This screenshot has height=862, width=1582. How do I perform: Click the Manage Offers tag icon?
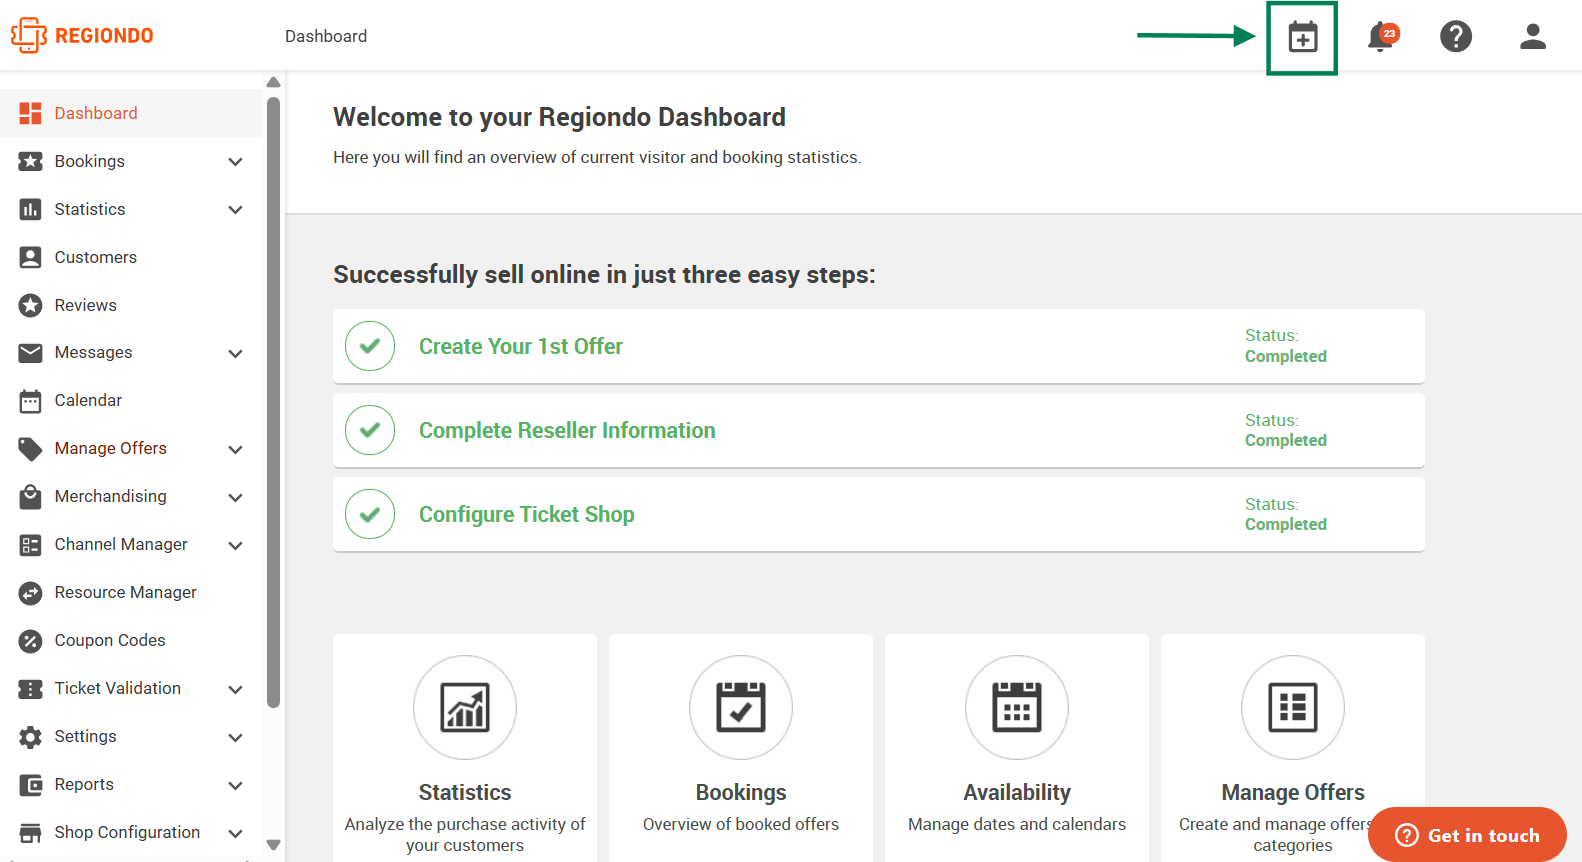tap(31, 449)
